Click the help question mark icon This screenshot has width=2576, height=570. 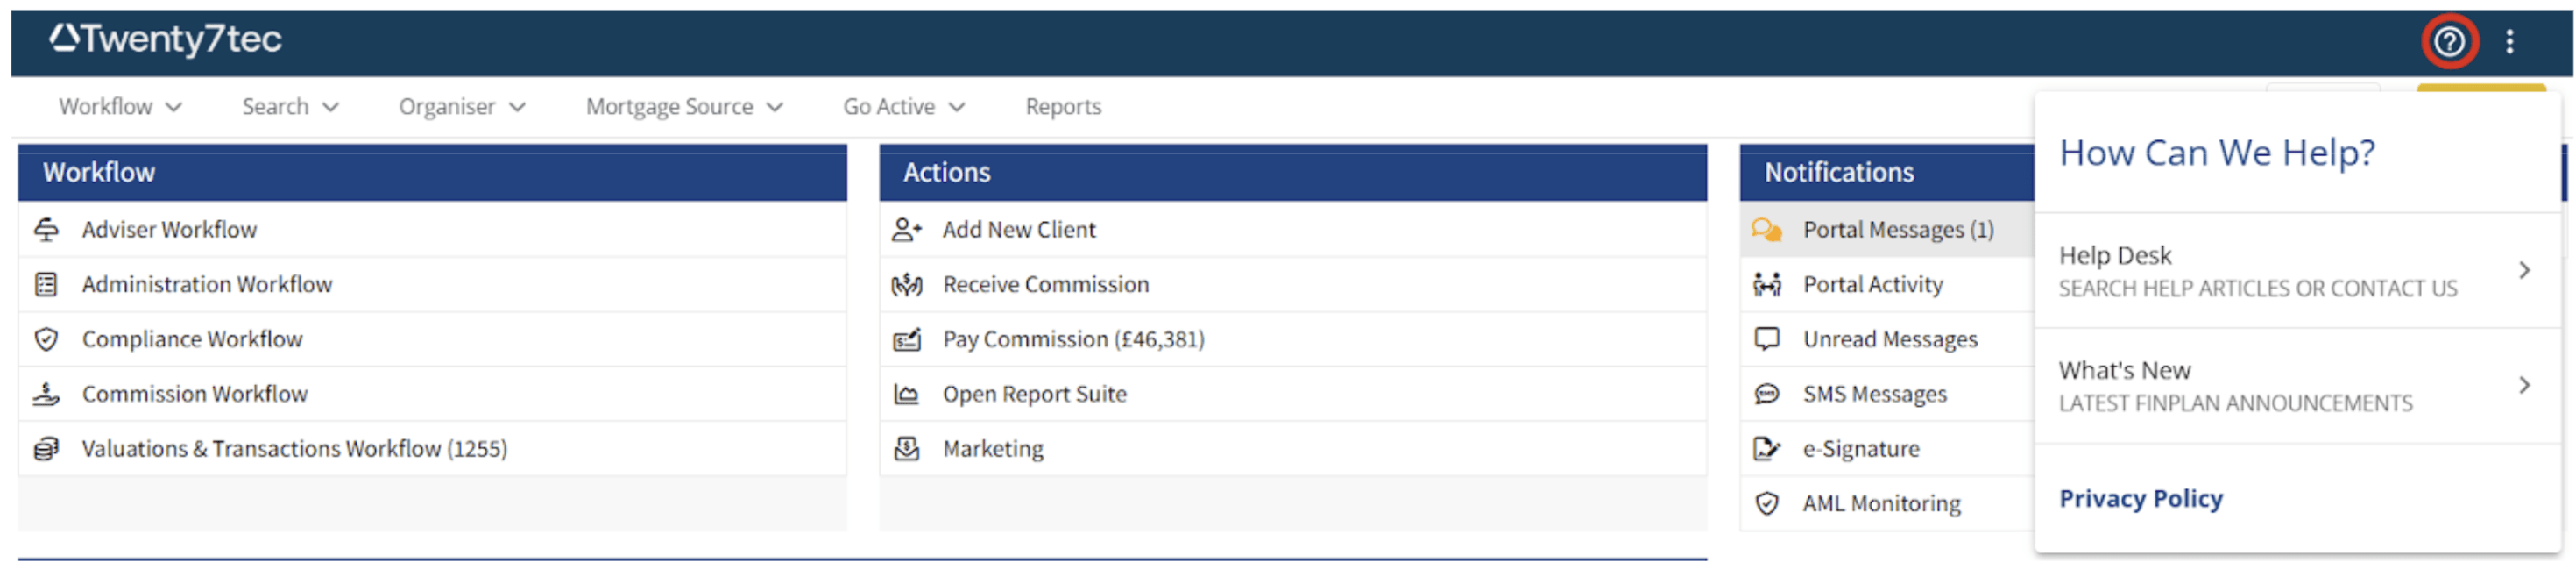(x=2448, y=41)
